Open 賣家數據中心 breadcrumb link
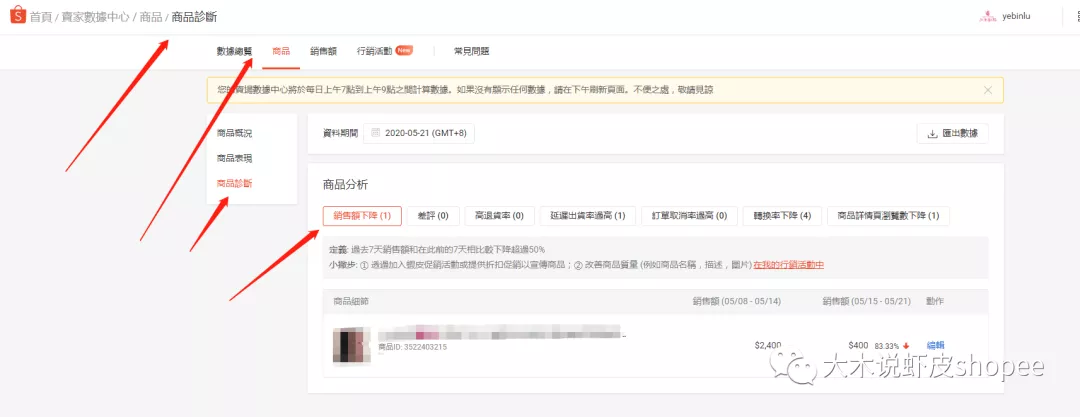The image size is (1080, 417). (x=95, y=17)
